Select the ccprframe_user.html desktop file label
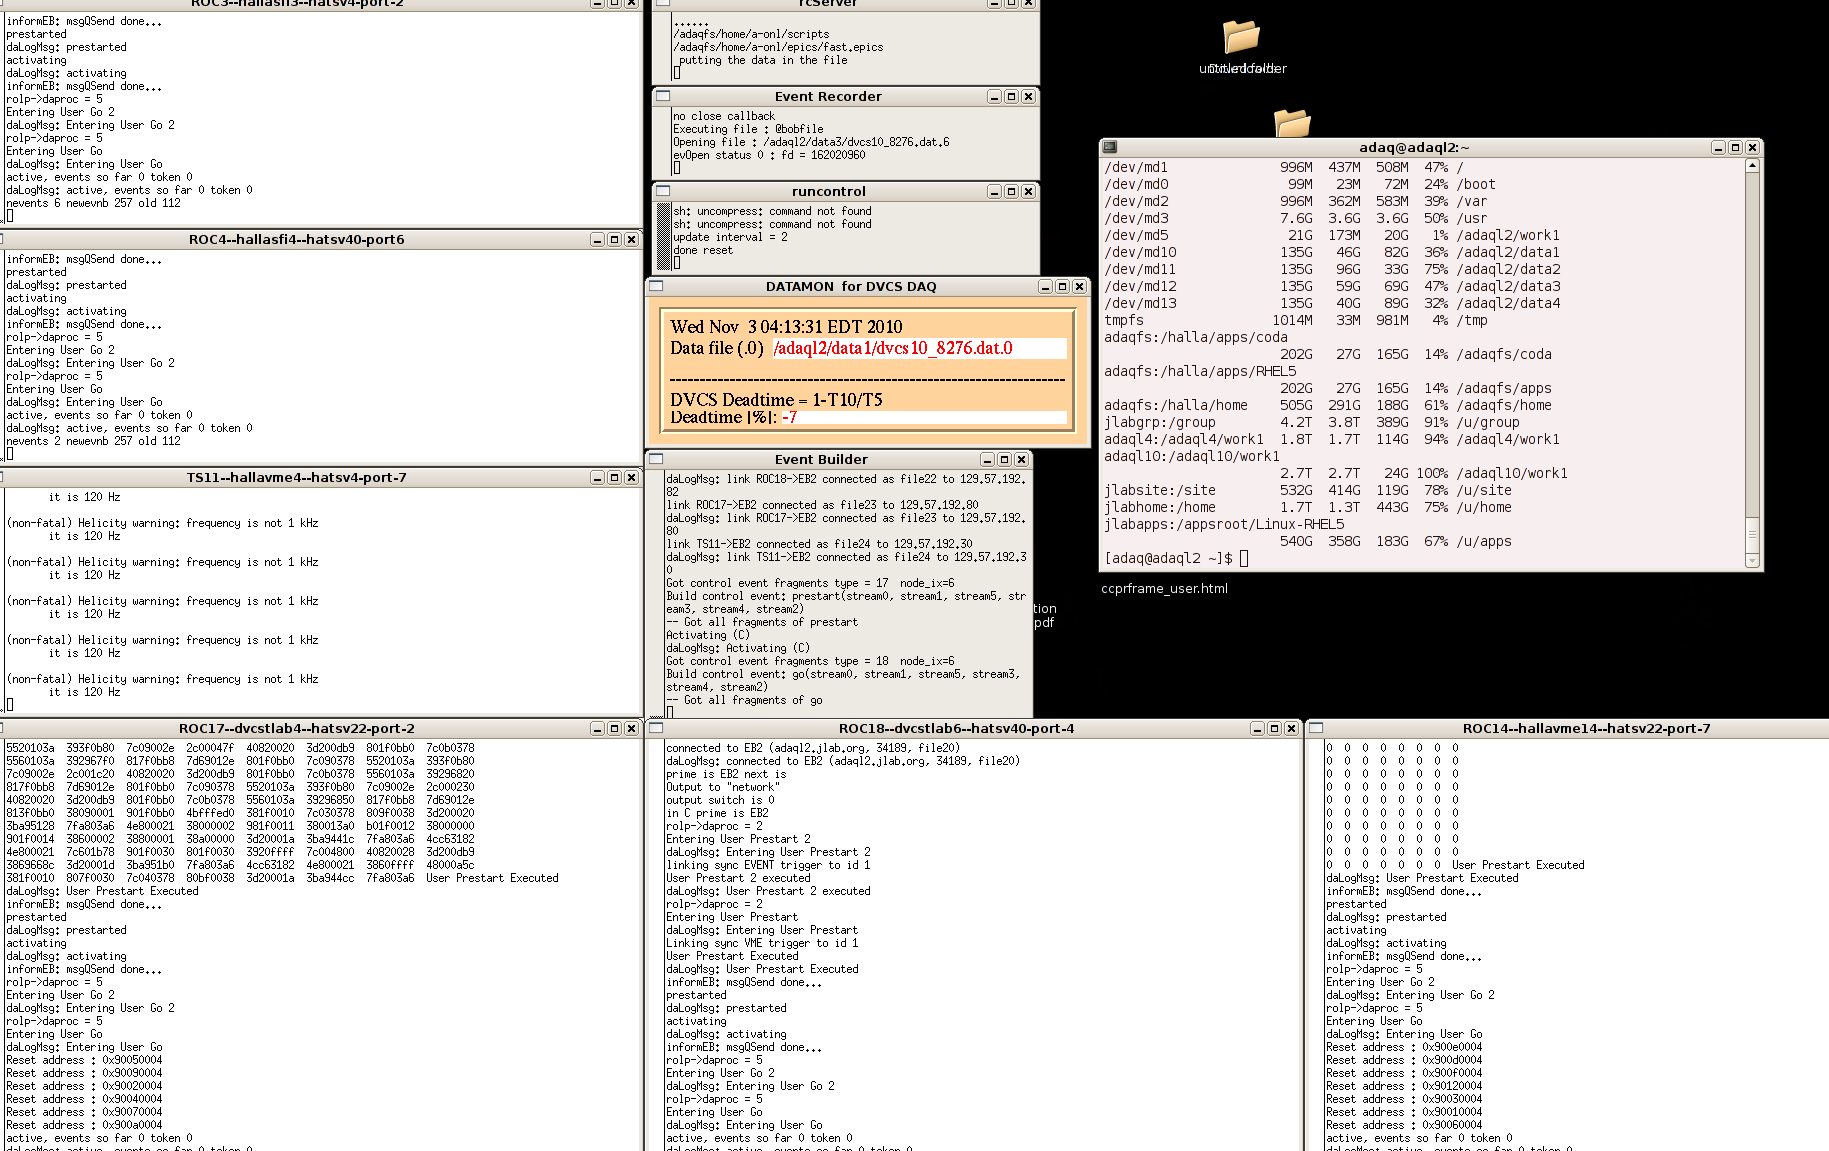1829x1151 pixels. pos(1164,588)
